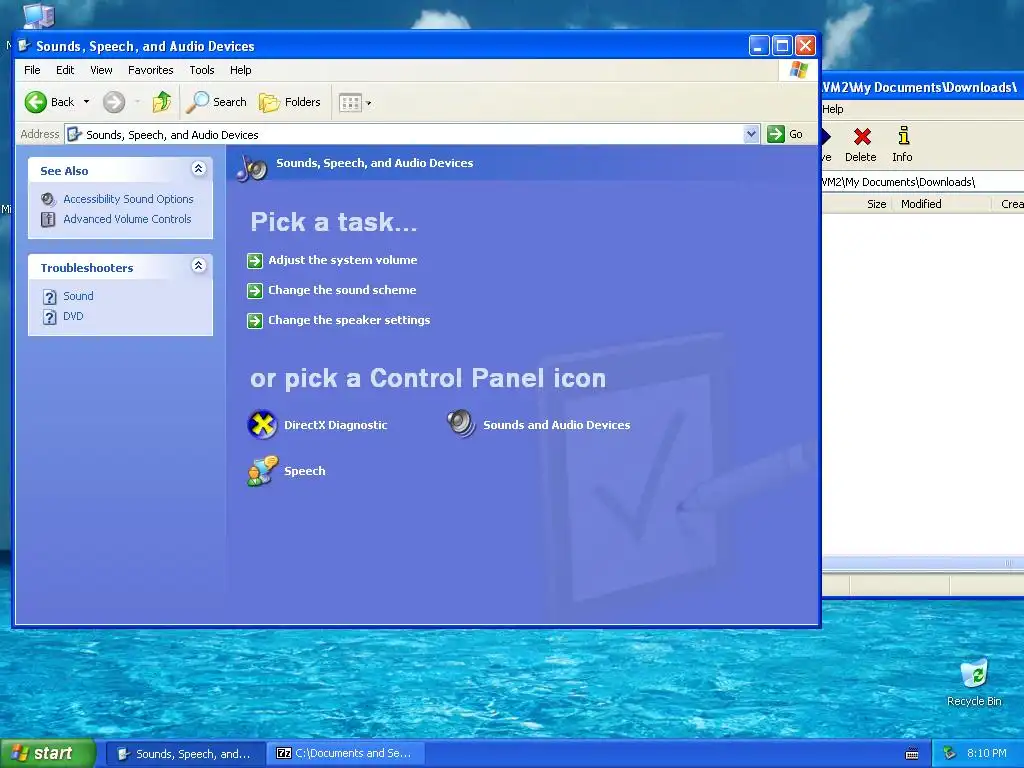Choose Adjust the system volume task

tap(343, 260)
